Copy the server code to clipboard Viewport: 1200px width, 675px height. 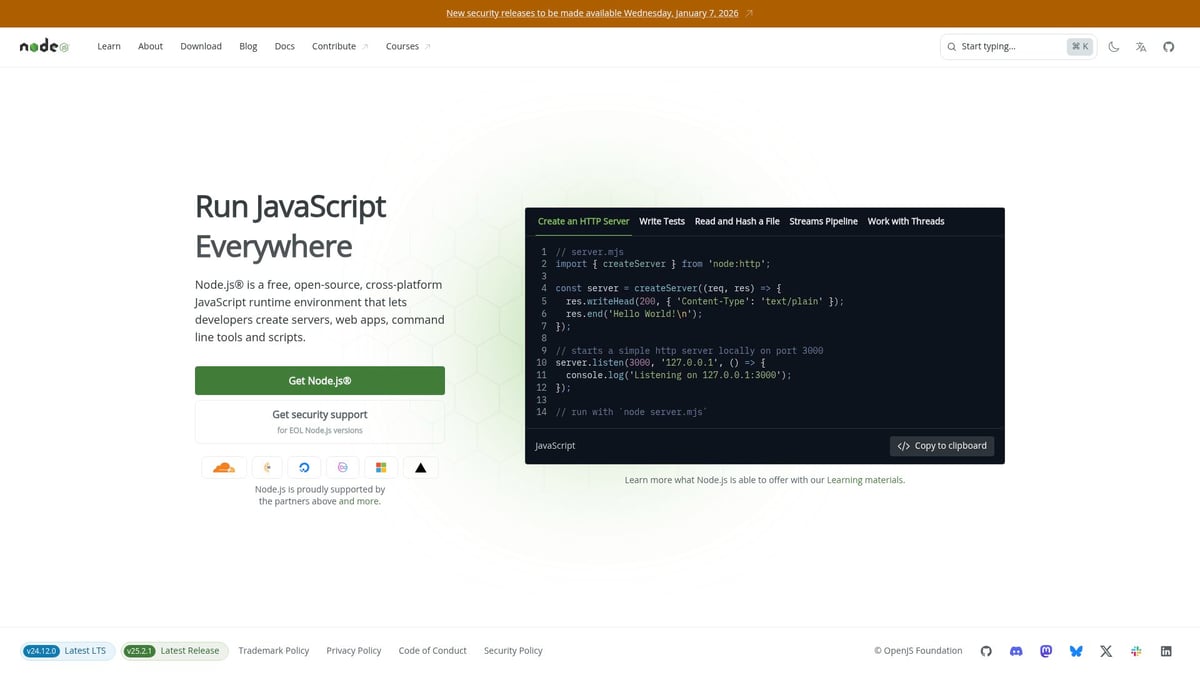(941, 445)
